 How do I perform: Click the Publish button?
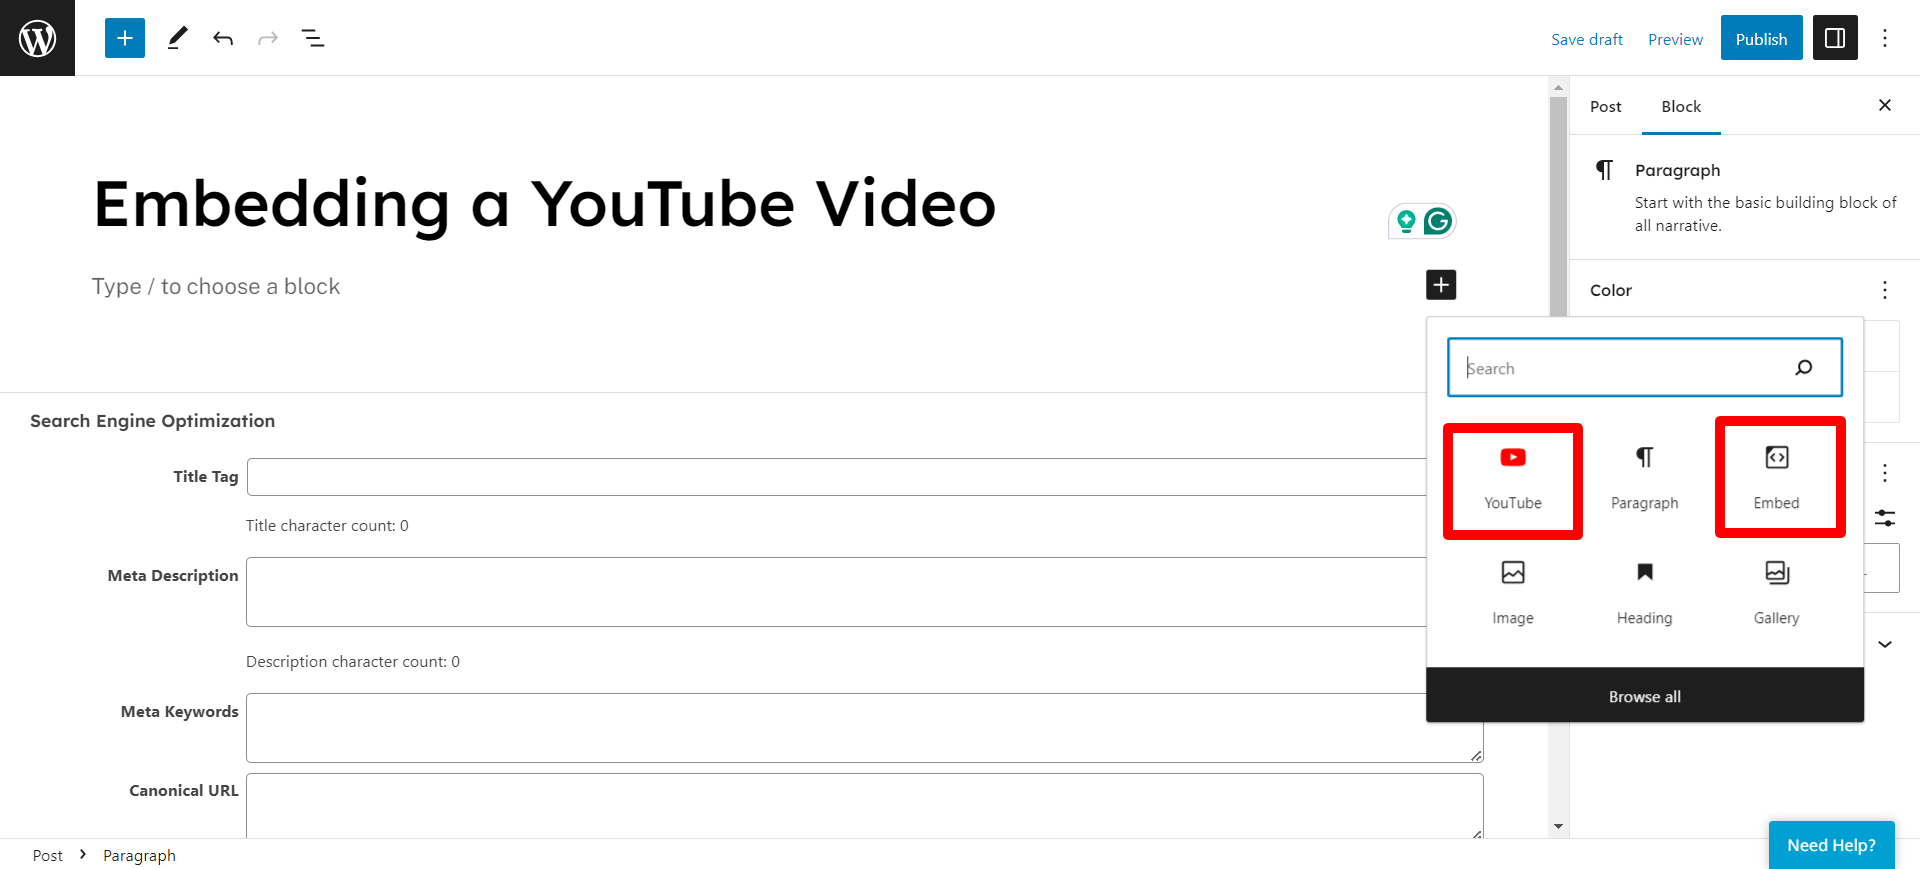click(x=1761, y=38)
